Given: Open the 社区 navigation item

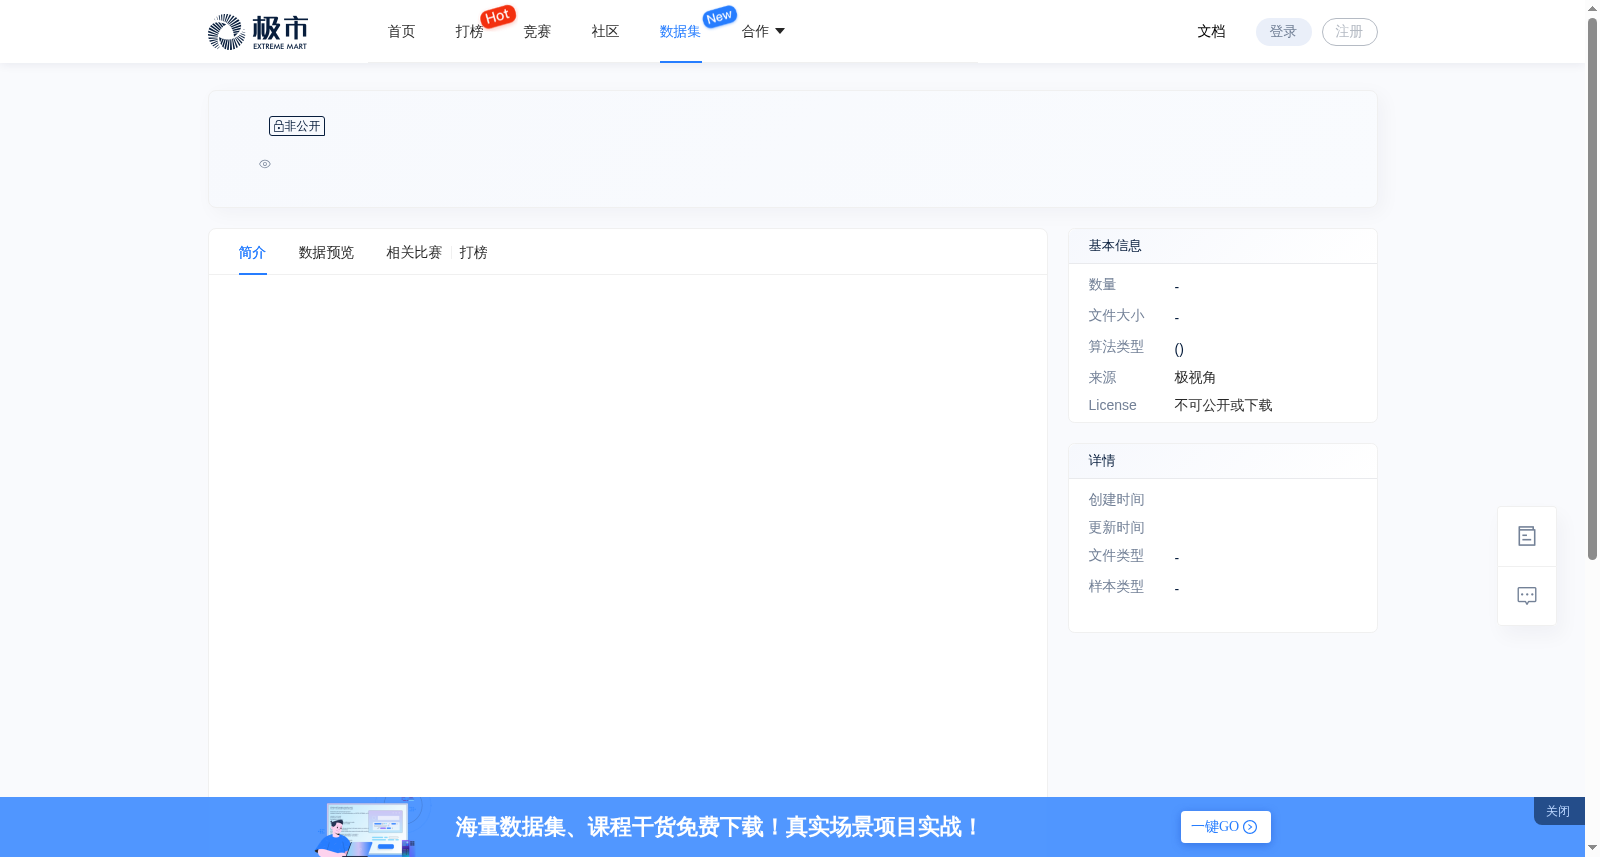Looking at the screenshot, I should tap(606, 32).
